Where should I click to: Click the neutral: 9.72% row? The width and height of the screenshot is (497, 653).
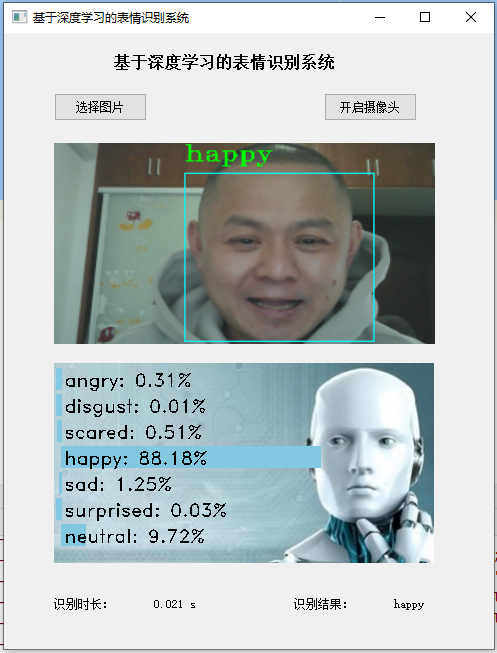[133, 536]
